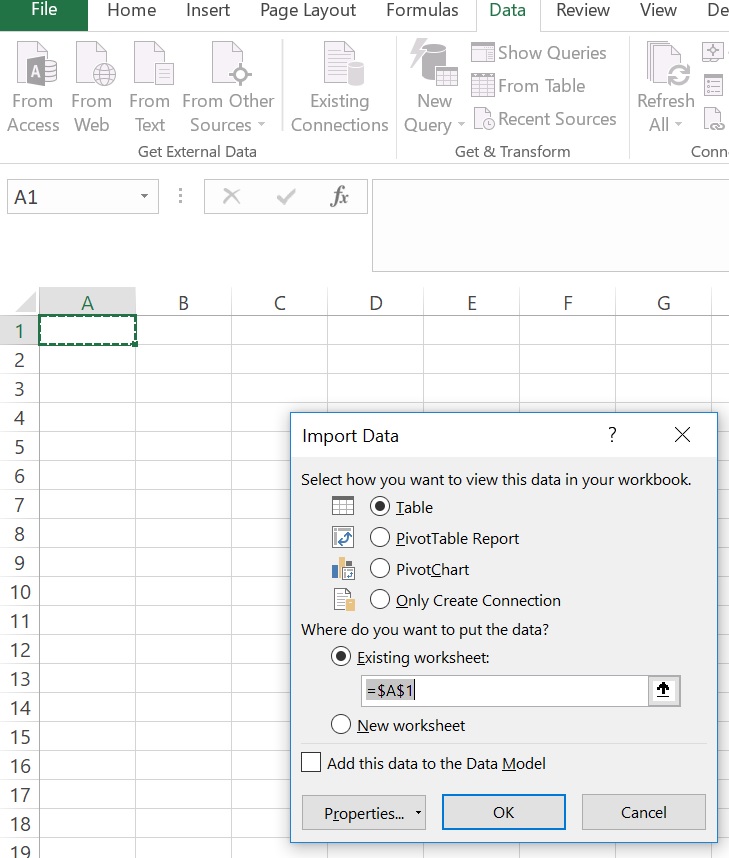Open the From Other Sources menu

228,88
